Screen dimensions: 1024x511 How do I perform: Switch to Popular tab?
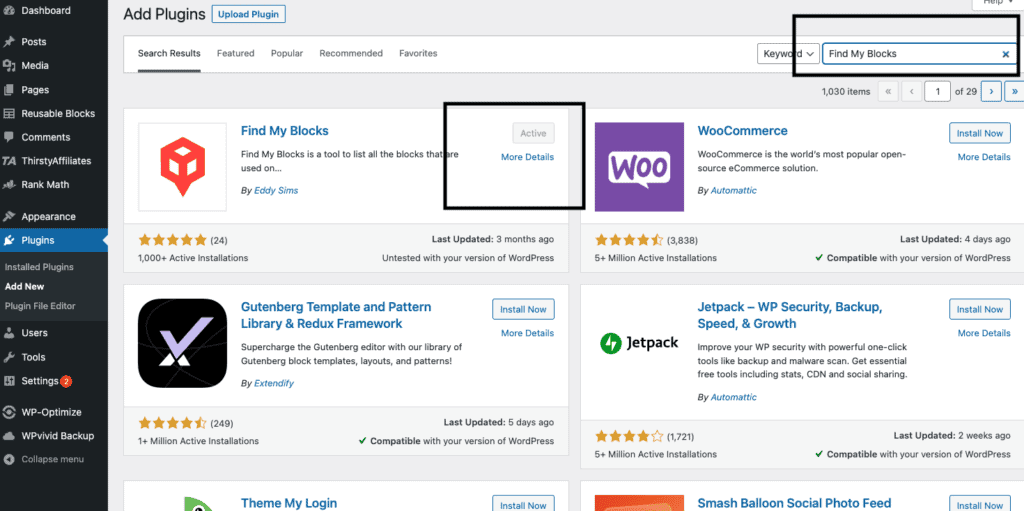[x=287, y=54]
